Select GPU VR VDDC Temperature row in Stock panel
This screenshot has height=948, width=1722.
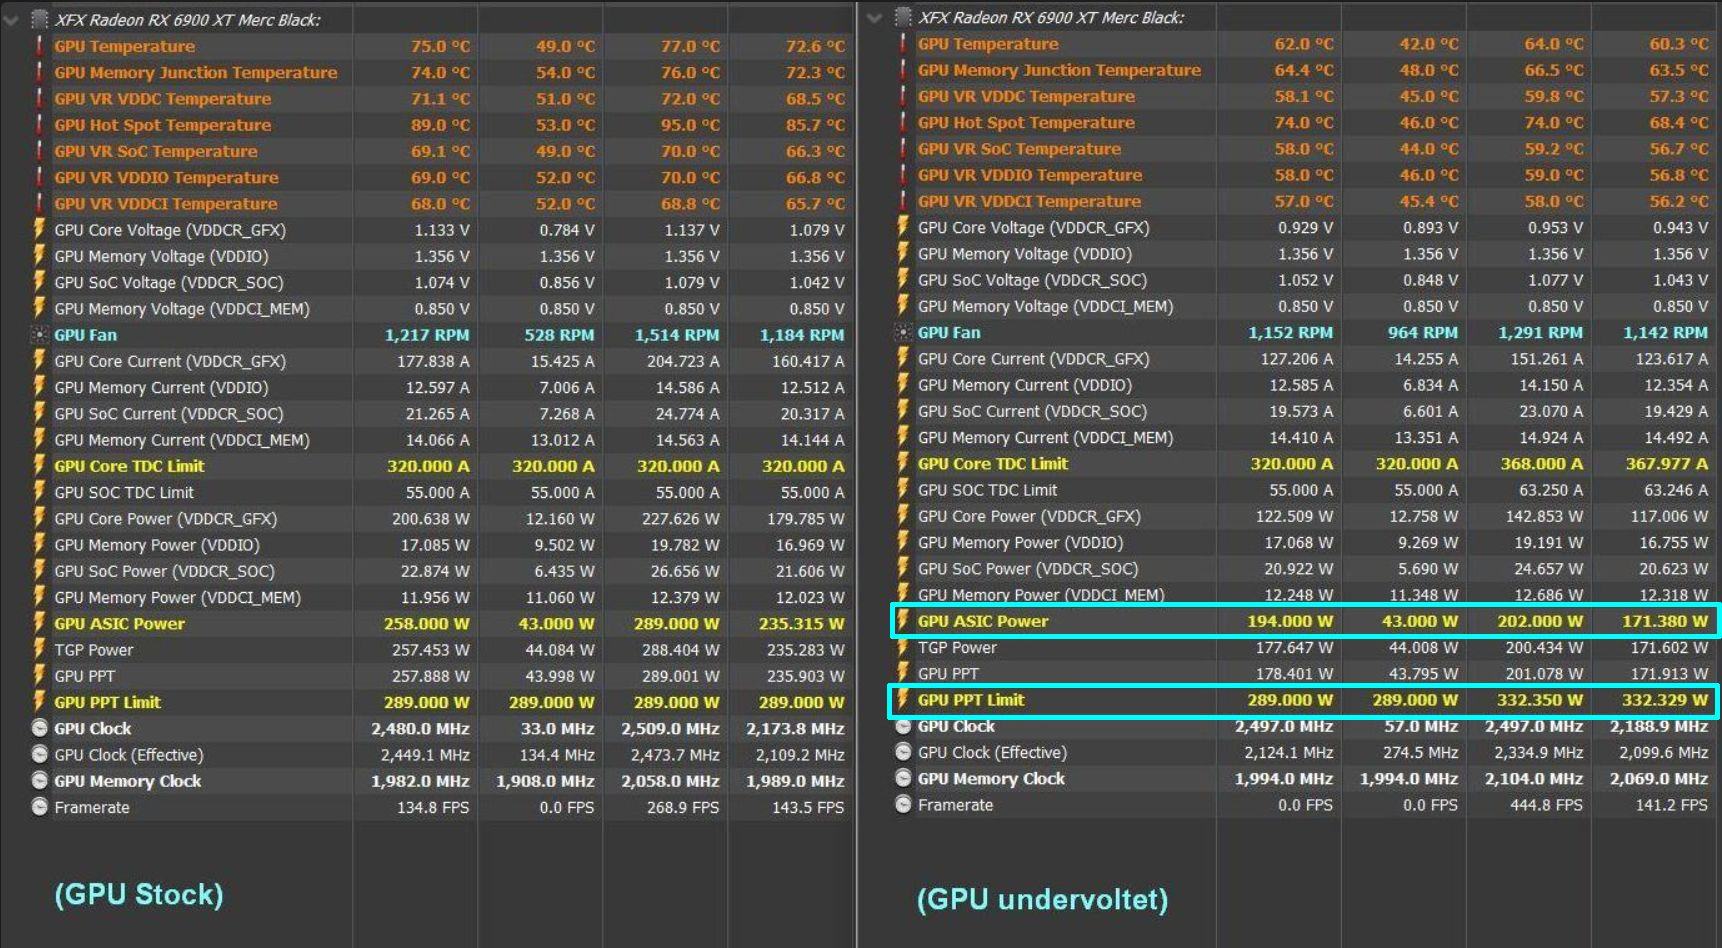click(x=428, y=98)
